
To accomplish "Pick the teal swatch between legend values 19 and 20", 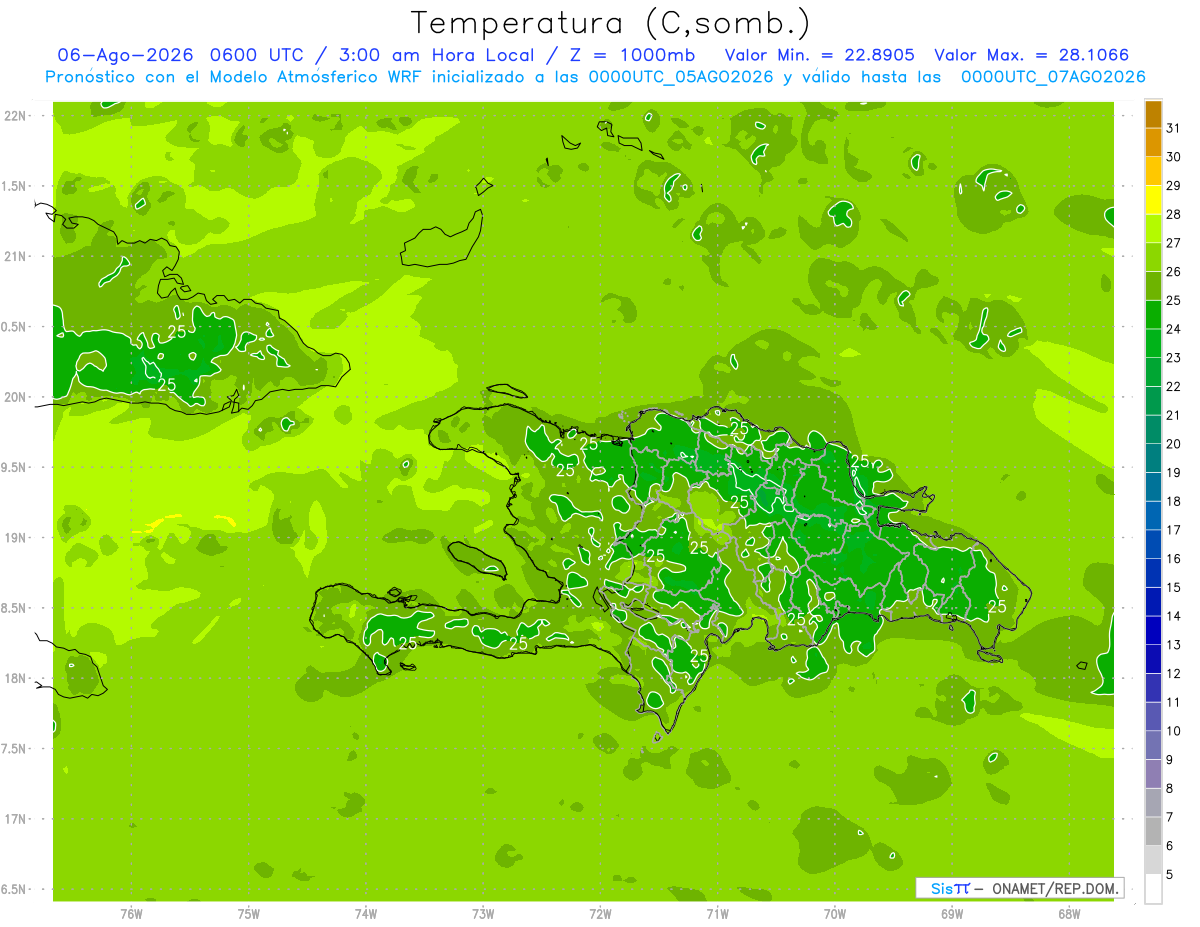I will tap(1153, 458).
